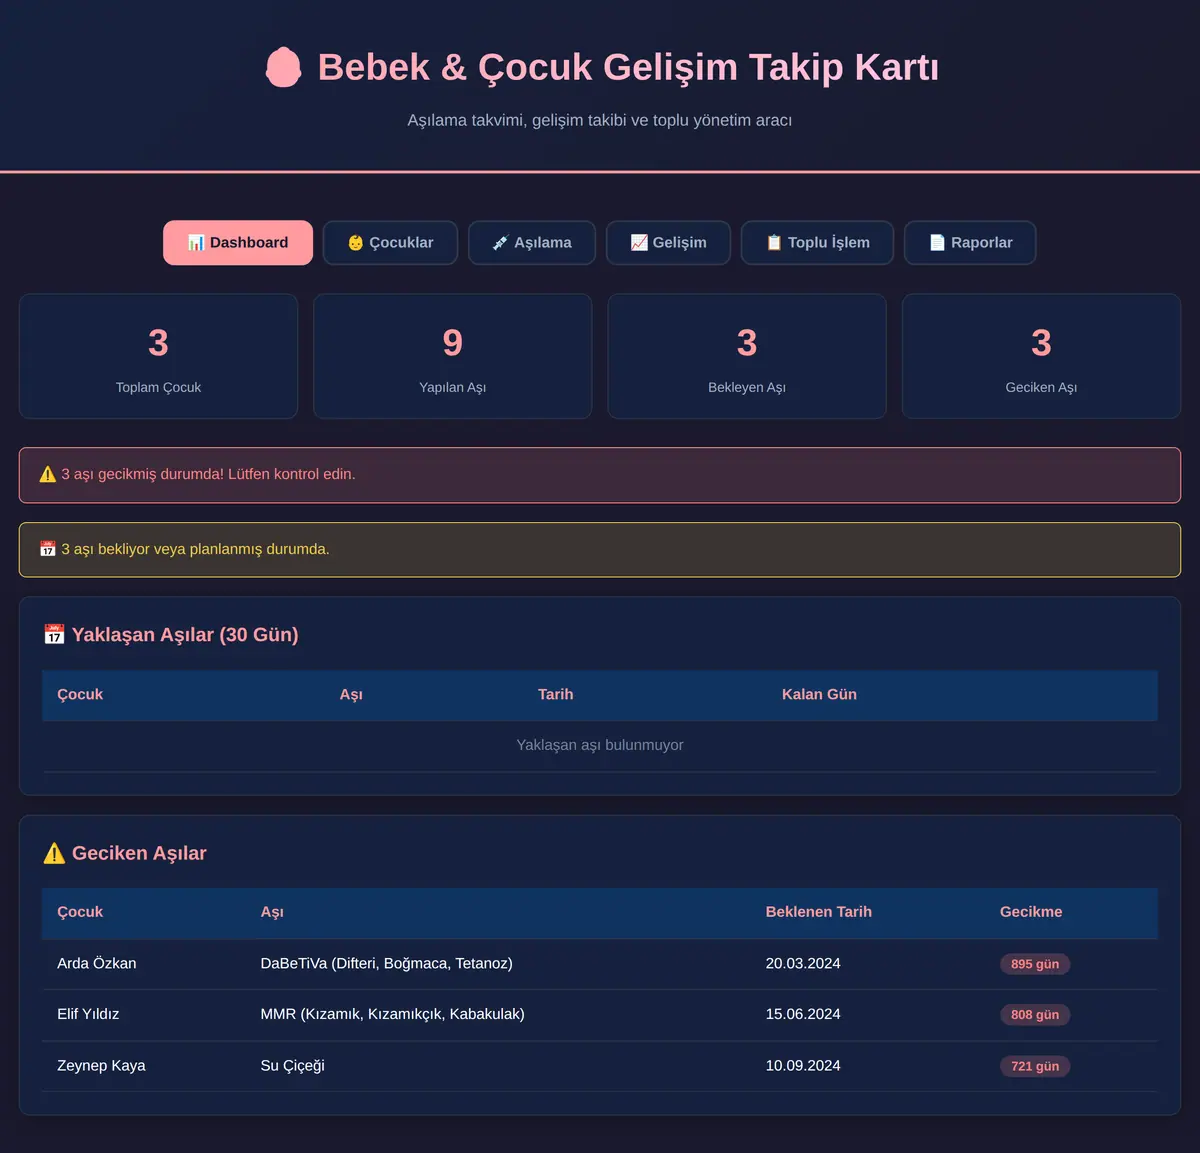Click the Gecikme column header
The width and height of the screenshot is (1200, 1153).
(x=1031, y=912)
